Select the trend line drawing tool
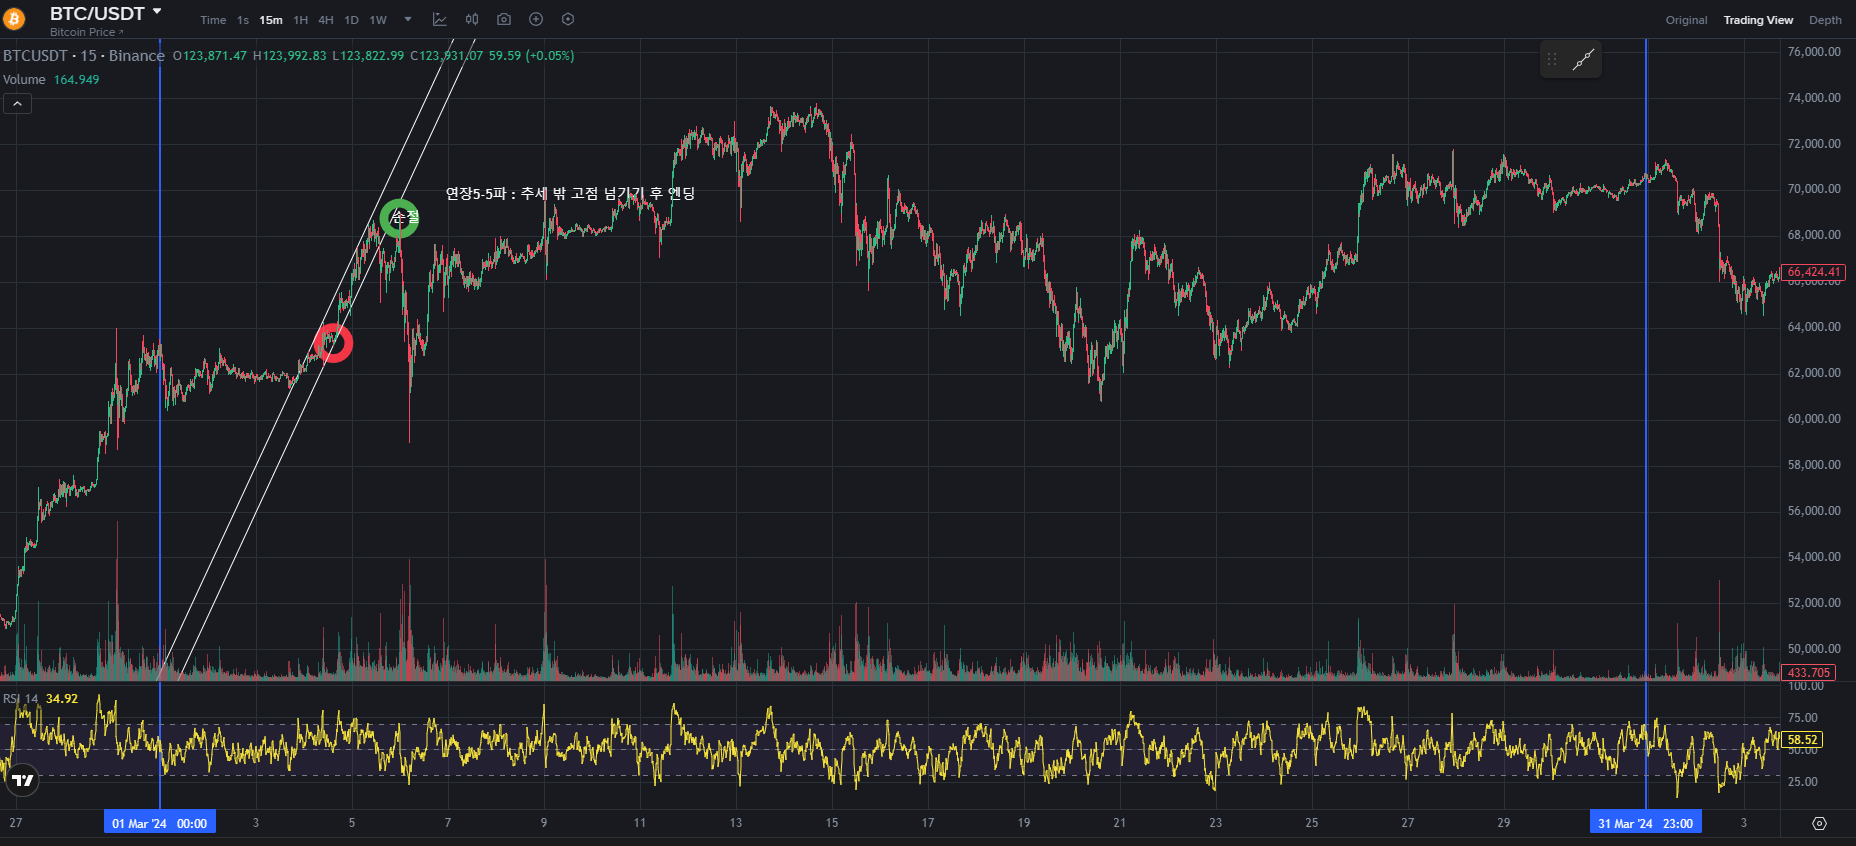The height and width of the screenshot is (846, 1856). click(x=1583, y=60)
